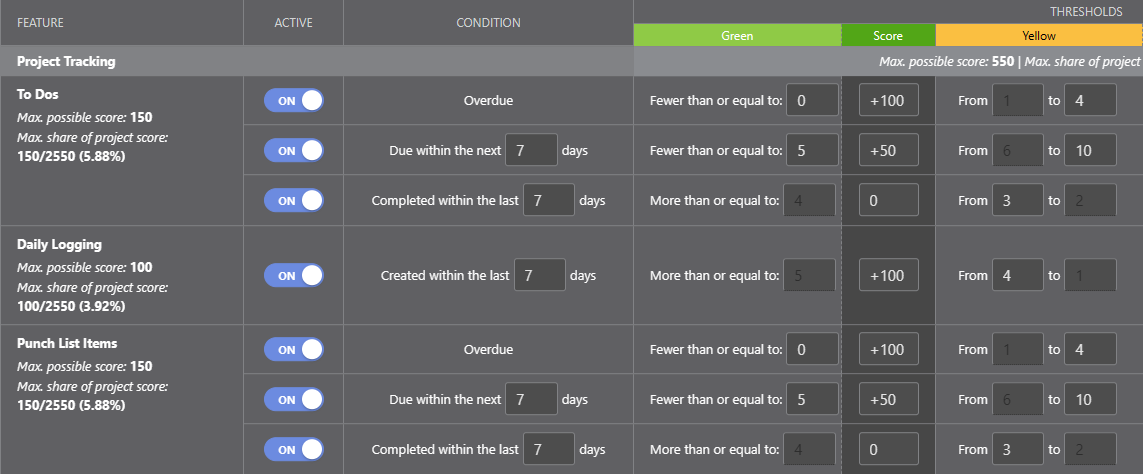Toggle the Daily Logging active switch
Screen dimensions: 1143x474
pos(293,275)
